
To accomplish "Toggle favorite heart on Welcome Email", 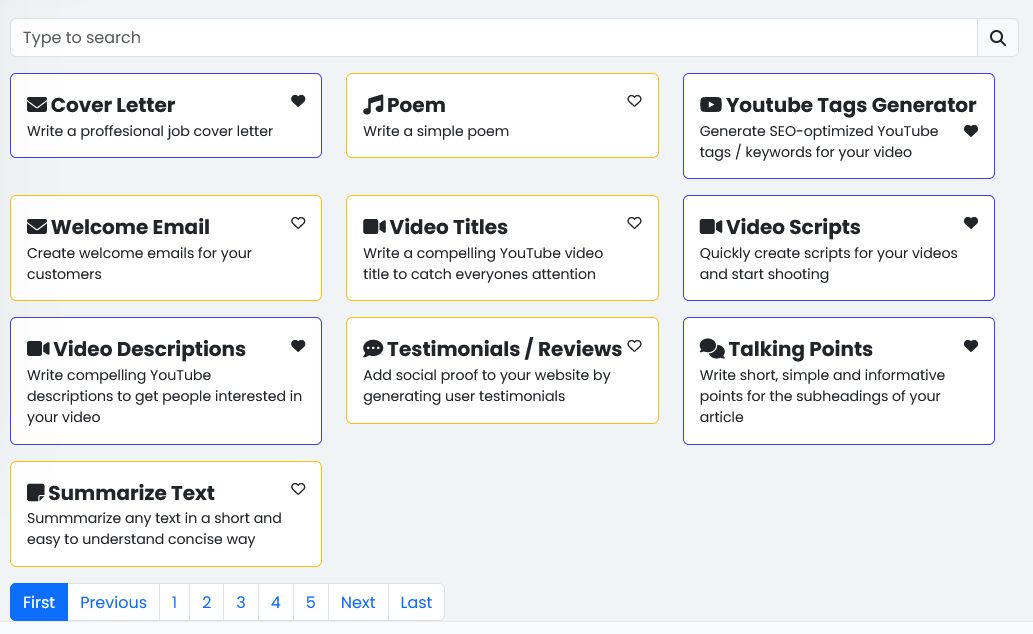I will pos(298,223).
